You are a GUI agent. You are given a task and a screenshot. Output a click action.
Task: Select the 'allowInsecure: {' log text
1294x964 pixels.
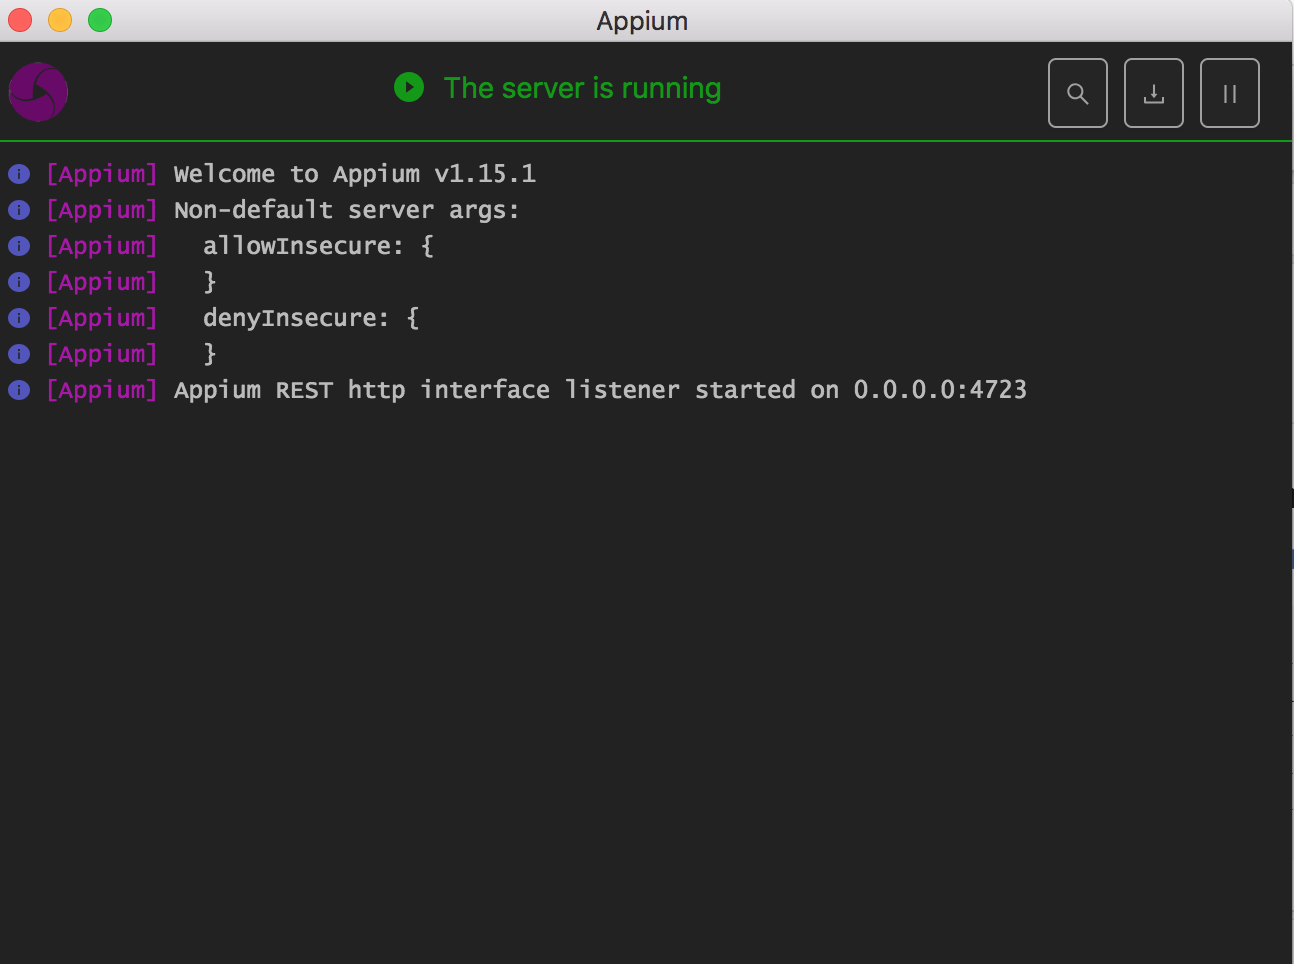pos(319,246)
